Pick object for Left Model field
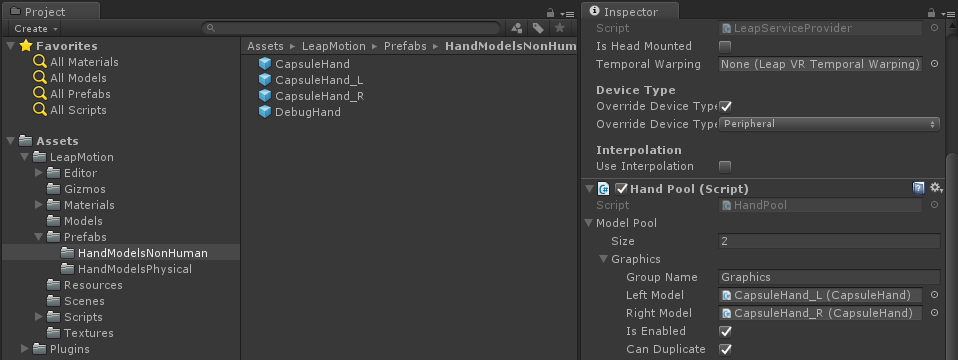Viewport: 958px width, 360px height. click(934, 295)
